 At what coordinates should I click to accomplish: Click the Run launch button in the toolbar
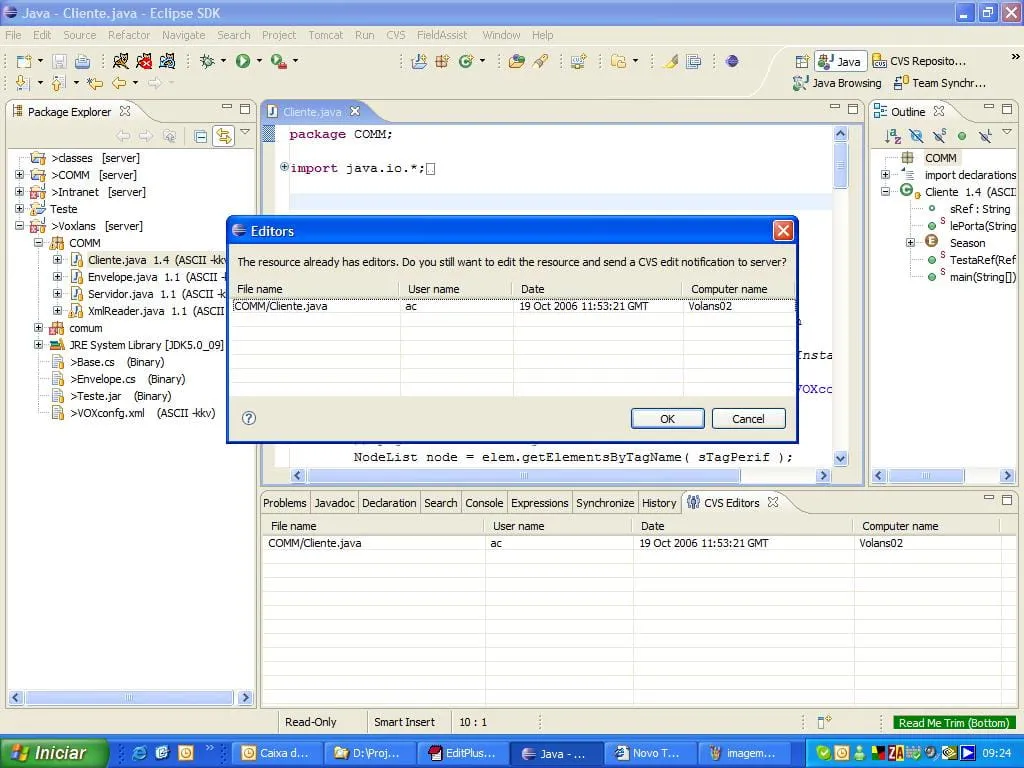(x=243, y=61)
